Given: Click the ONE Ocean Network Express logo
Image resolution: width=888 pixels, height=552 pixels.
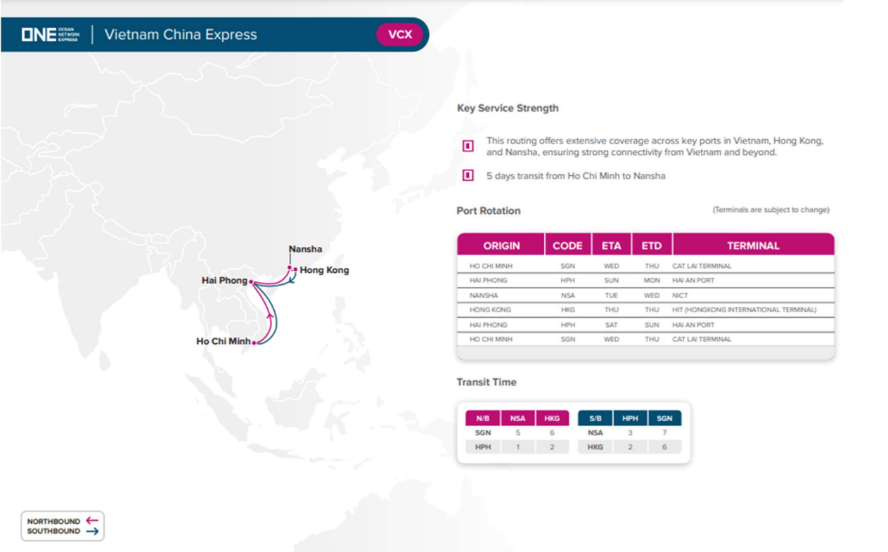Looking at the screenshot, I should pyautogui.click(x=50, y=34).
